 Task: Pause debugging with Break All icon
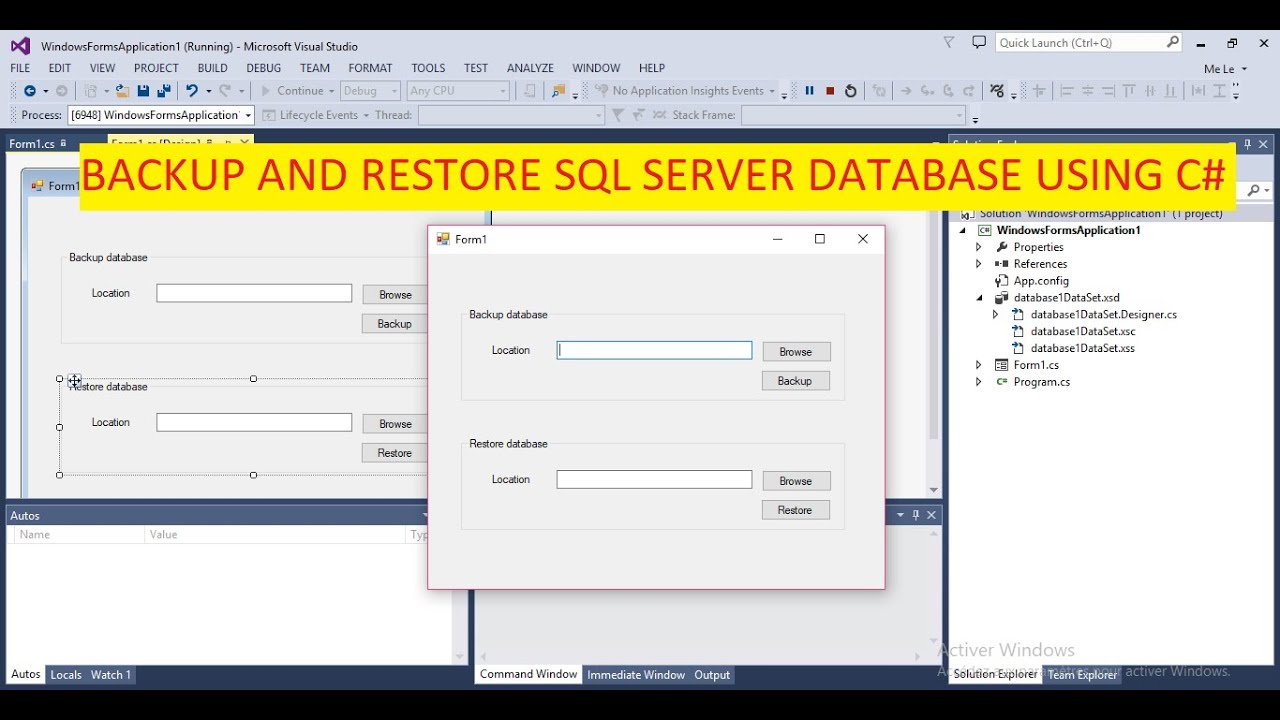810,91
